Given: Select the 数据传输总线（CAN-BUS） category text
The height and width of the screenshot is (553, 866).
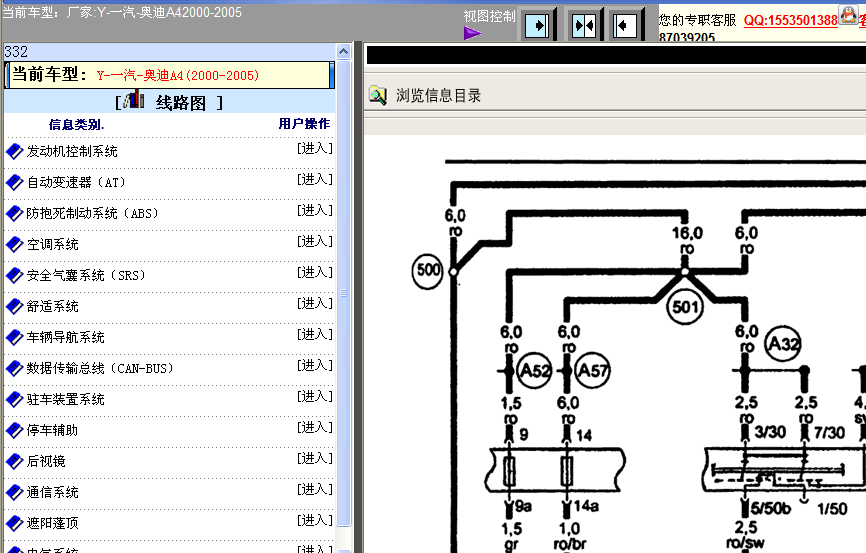Looking at the screenshot, I should [x=100, y=368].
